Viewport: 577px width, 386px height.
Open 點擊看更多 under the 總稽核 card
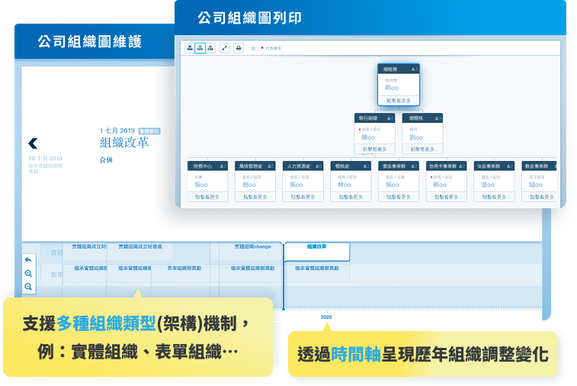tap(422, 149)
